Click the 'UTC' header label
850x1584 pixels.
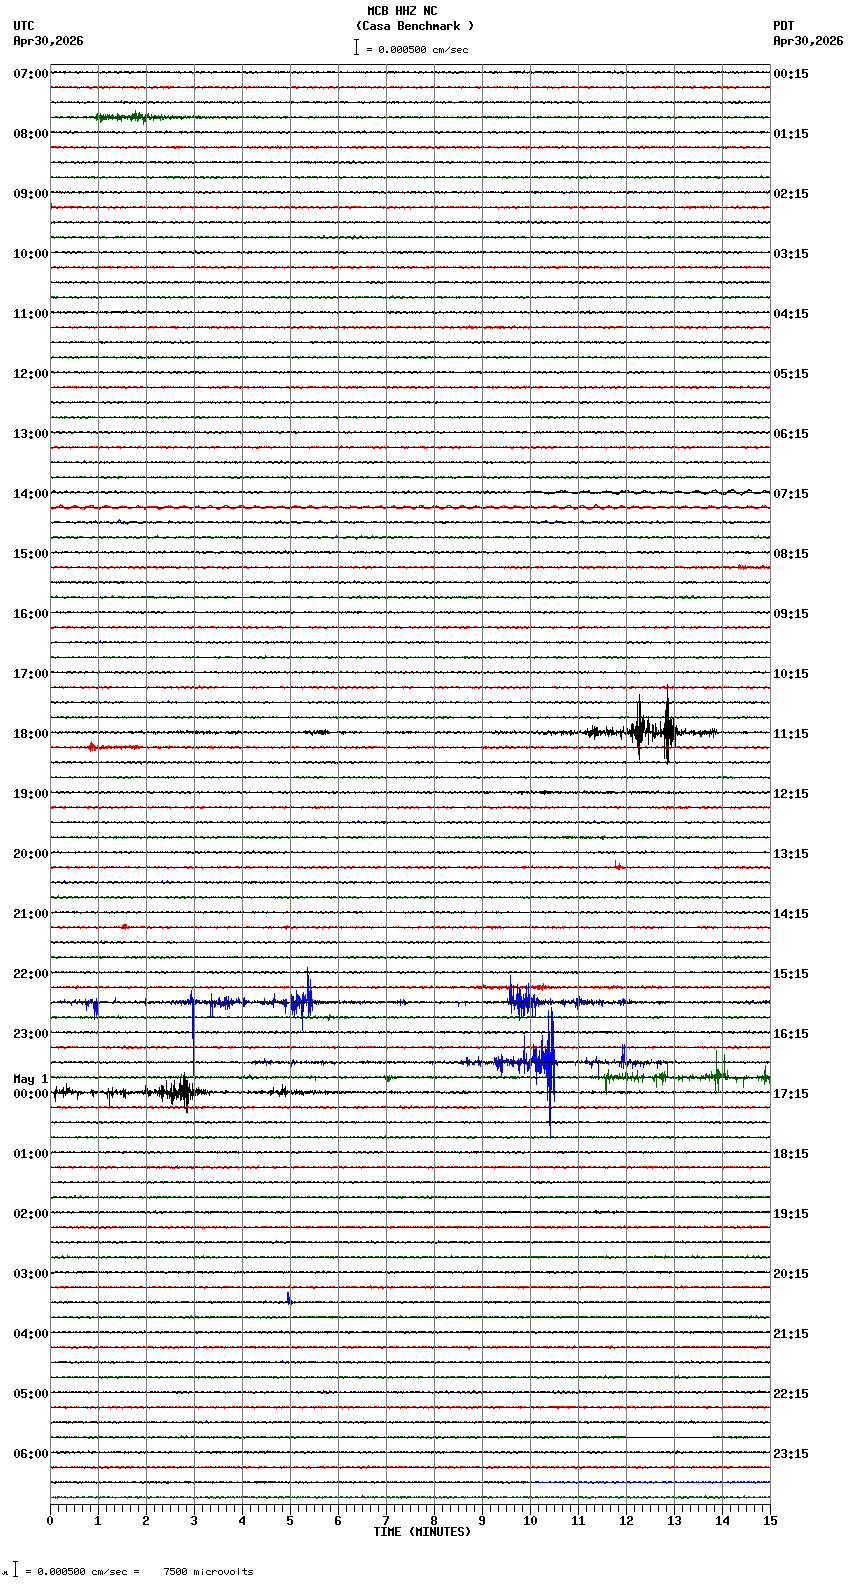point(24,26)
